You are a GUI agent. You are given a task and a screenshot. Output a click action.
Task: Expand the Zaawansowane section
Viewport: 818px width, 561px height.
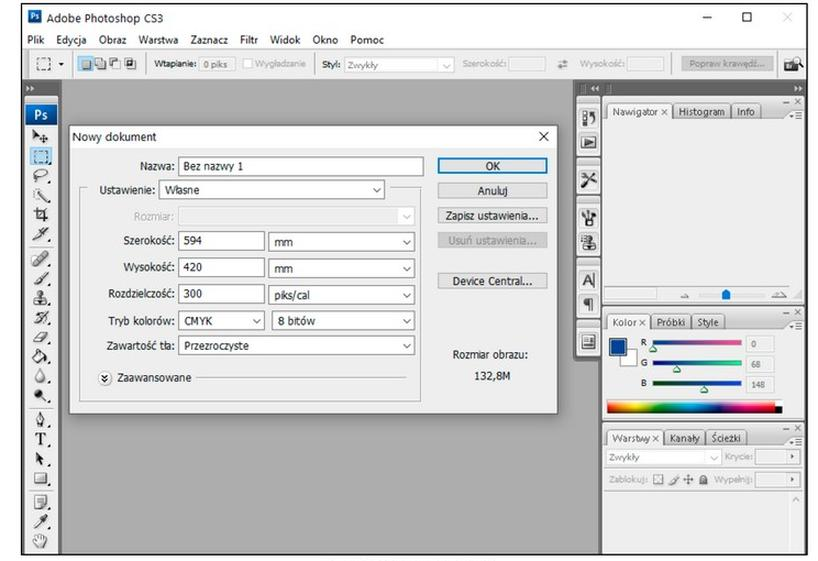coord(105,378)
